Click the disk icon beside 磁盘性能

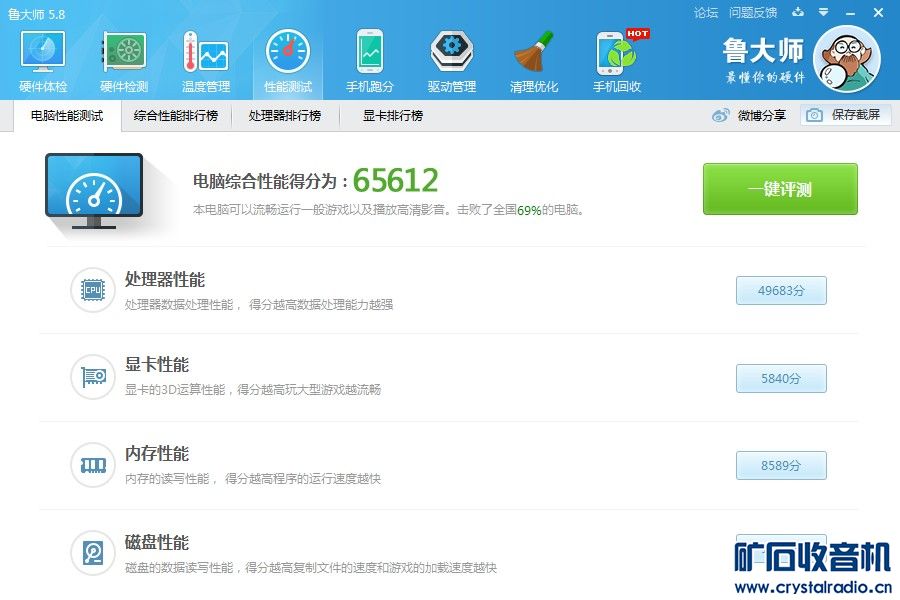tap(93, 553)
